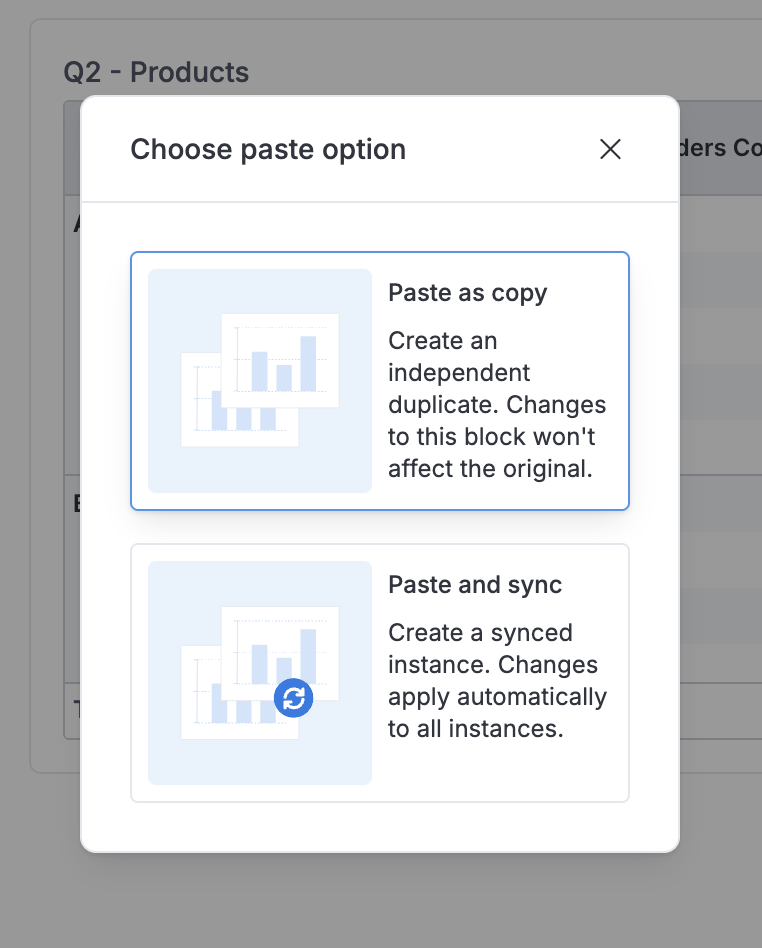Click the 'Choose paste option' dialog heading

coord(268,149)
